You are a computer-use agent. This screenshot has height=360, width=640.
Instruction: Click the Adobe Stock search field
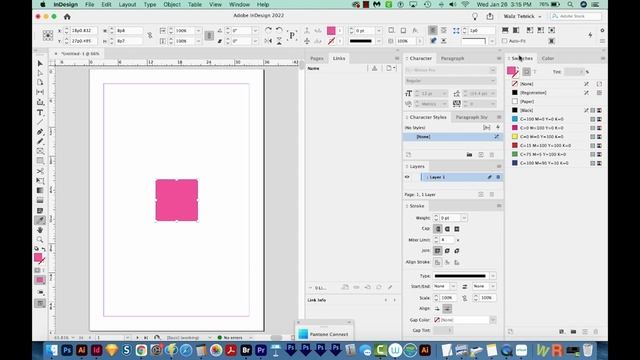coord(576,16)
